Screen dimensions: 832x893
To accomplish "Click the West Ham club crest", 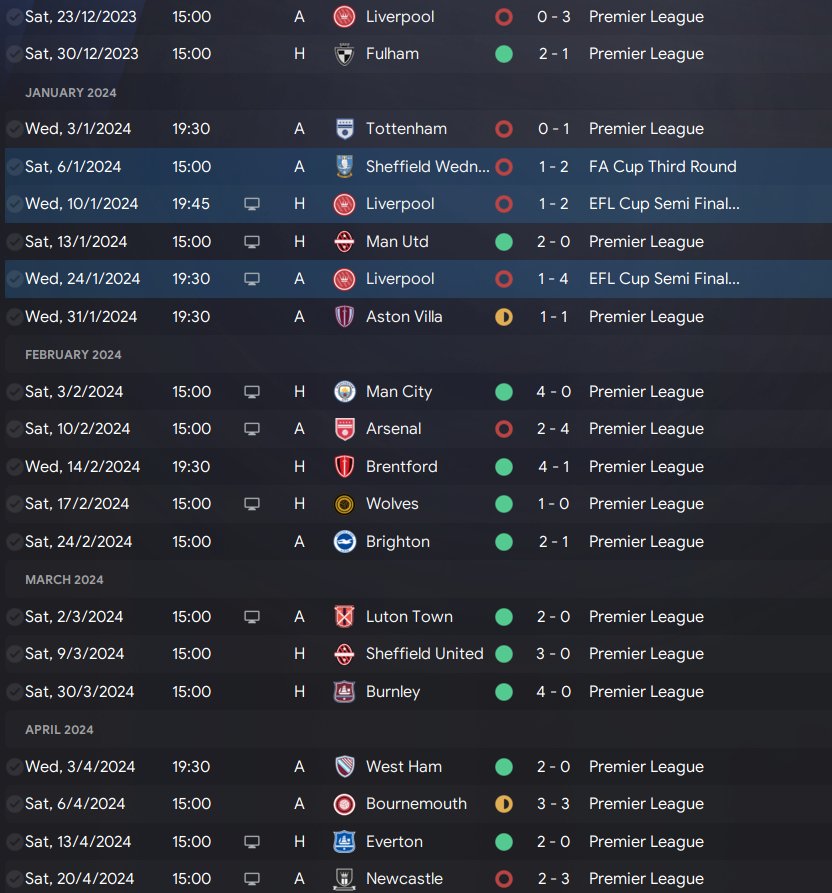I will click(x=345, y=766).
